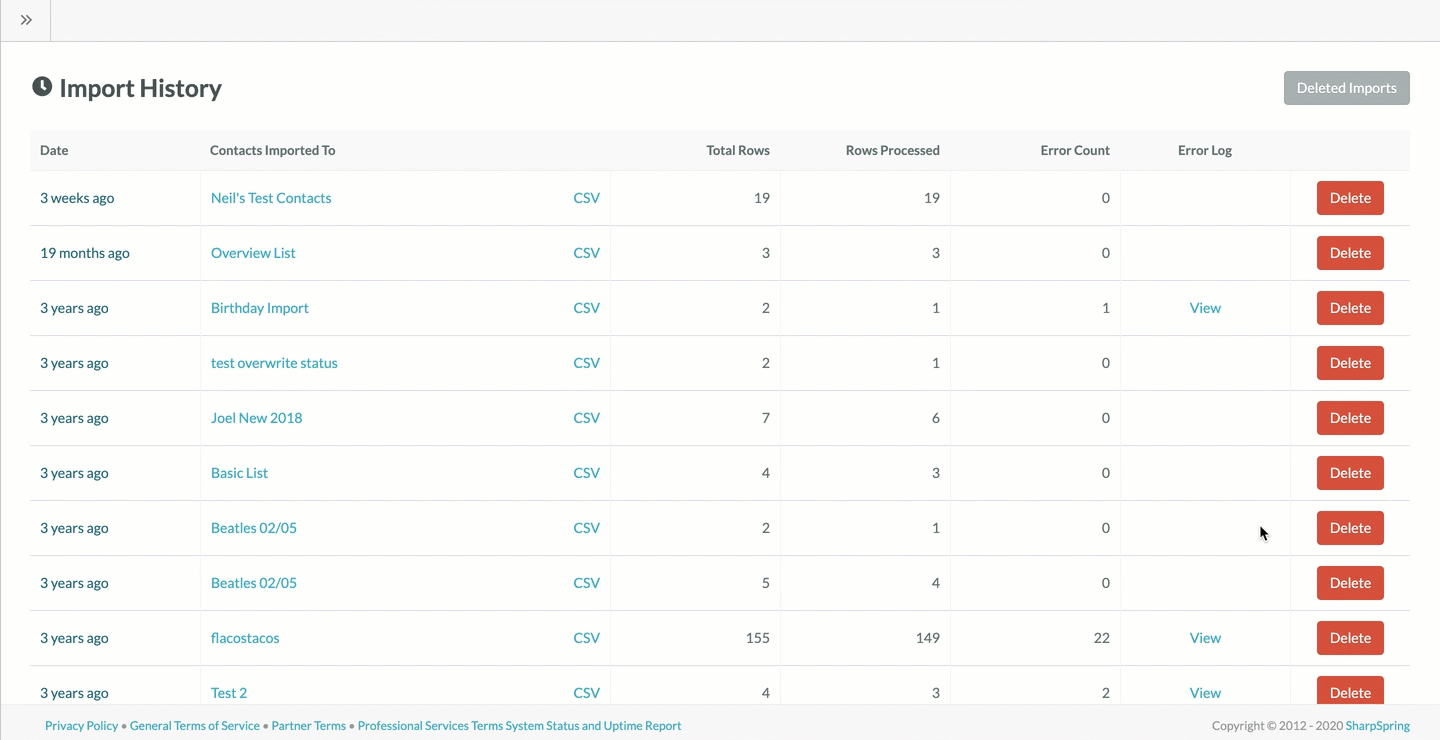View error log for flacostacos import
Image resolution: width=1440 pixels, height=740 pixels.
1205,638
